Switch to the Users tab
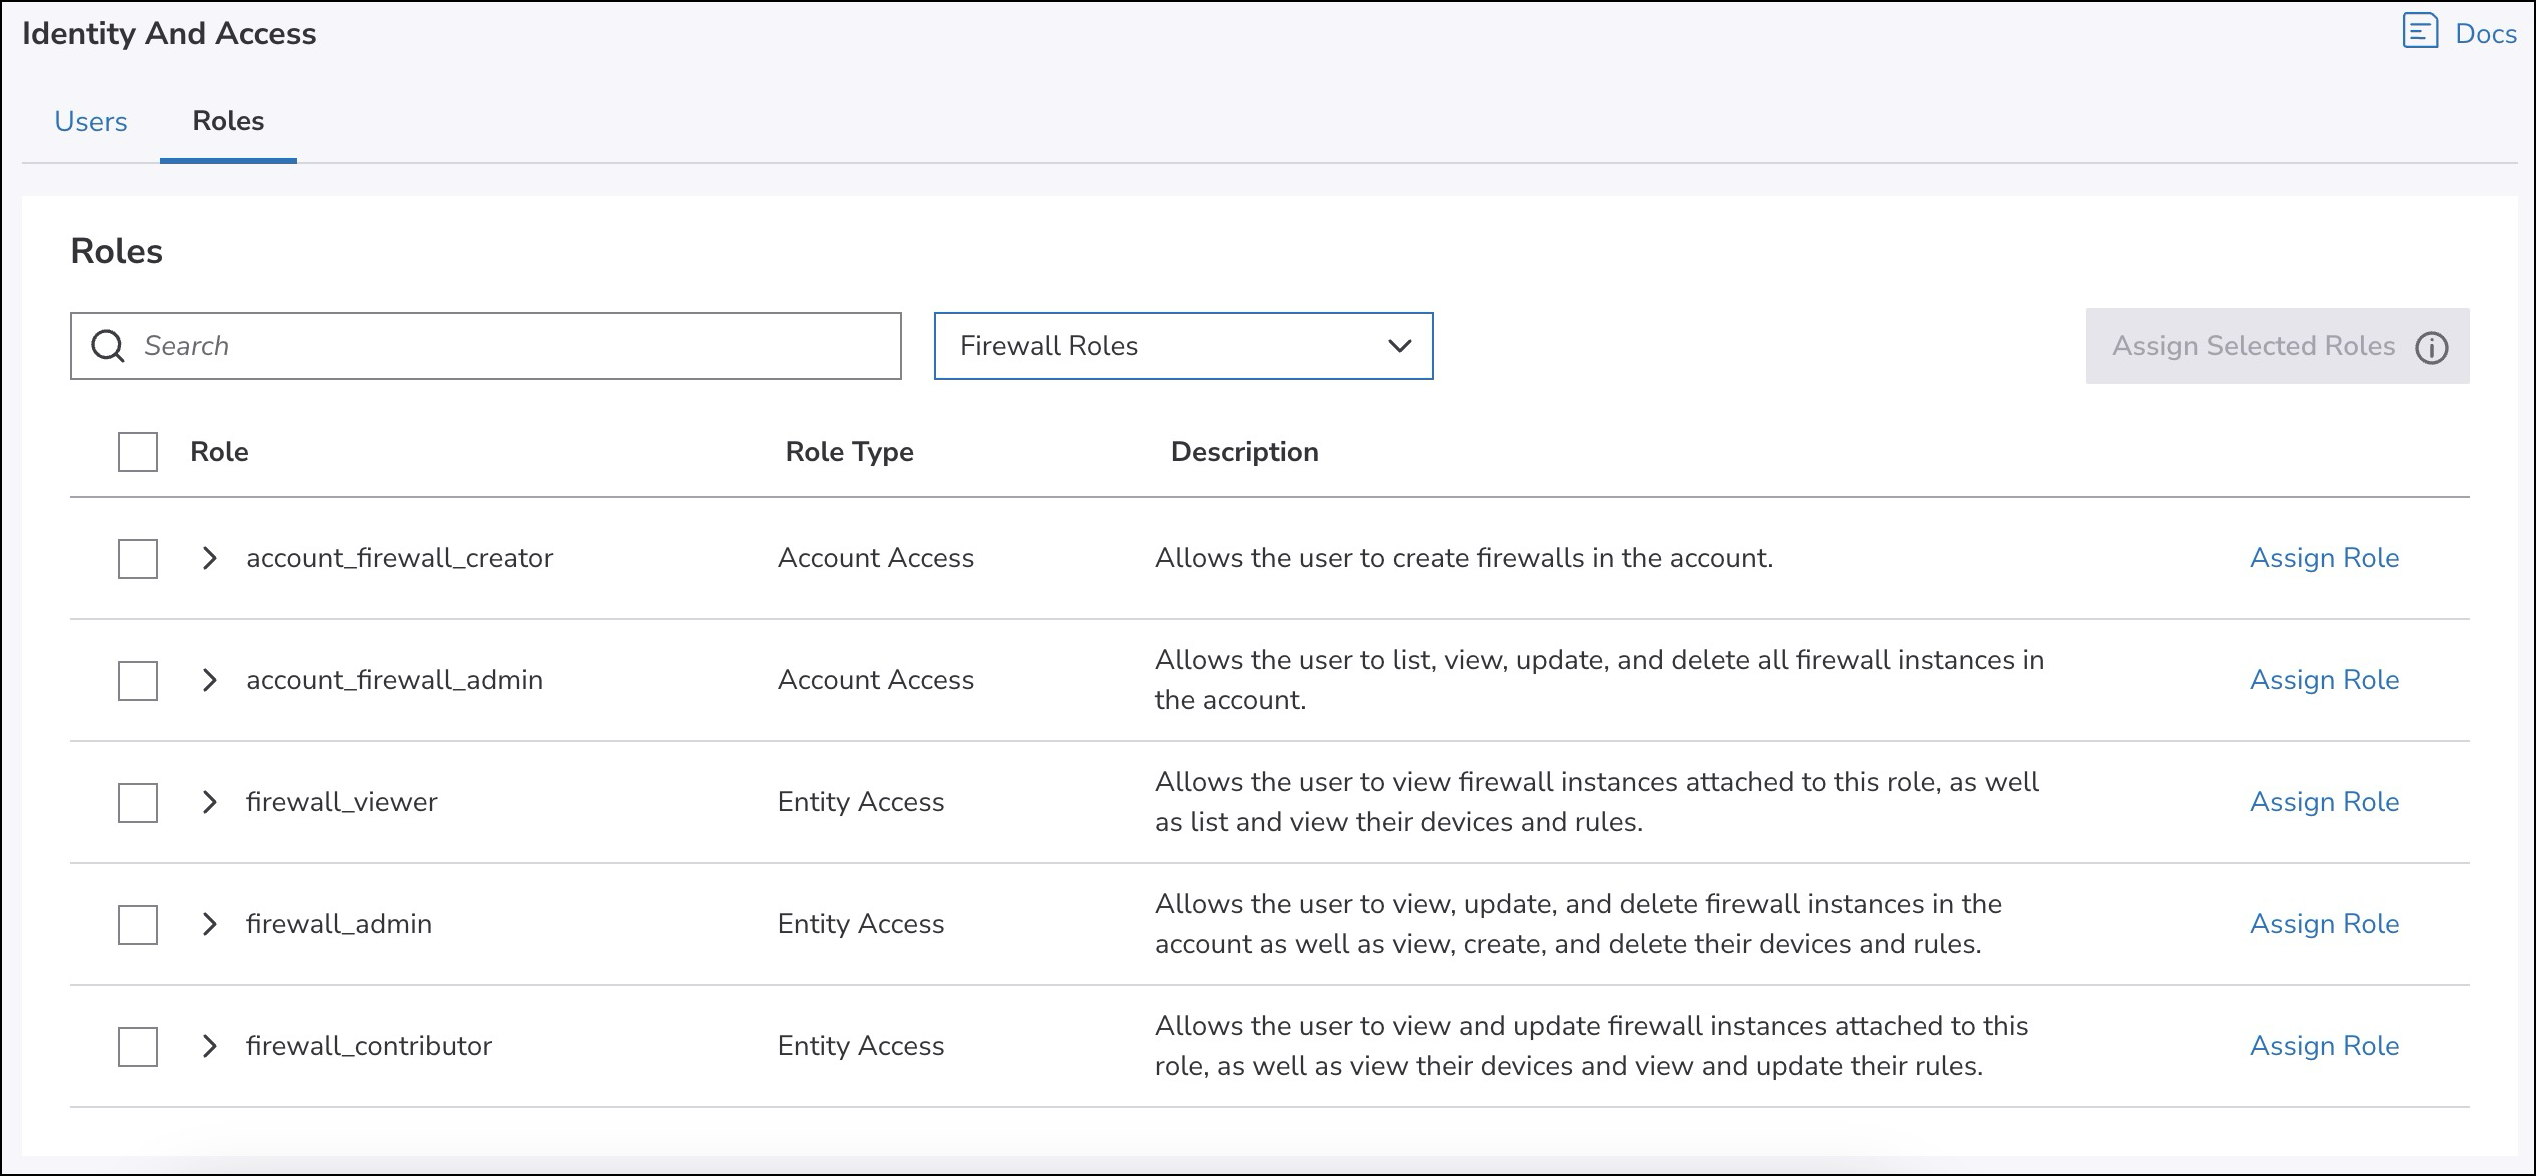 pyautogui.click(x=91, y=122)
